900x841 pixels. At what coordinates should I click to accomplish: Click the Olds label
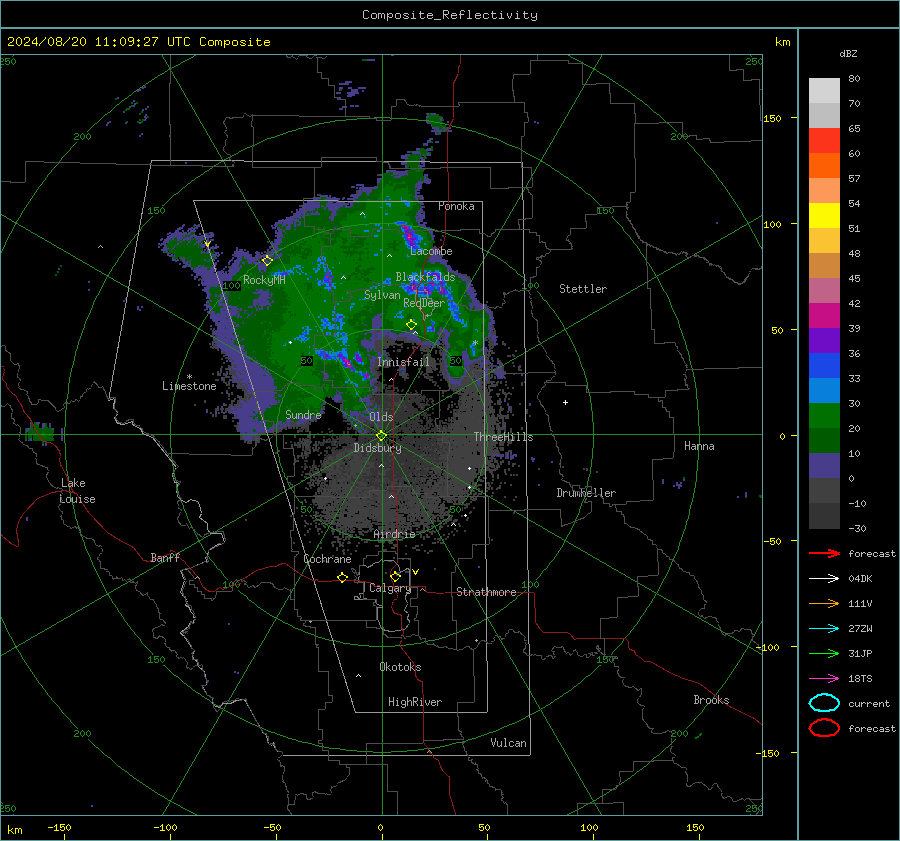(x=381, y=417)
